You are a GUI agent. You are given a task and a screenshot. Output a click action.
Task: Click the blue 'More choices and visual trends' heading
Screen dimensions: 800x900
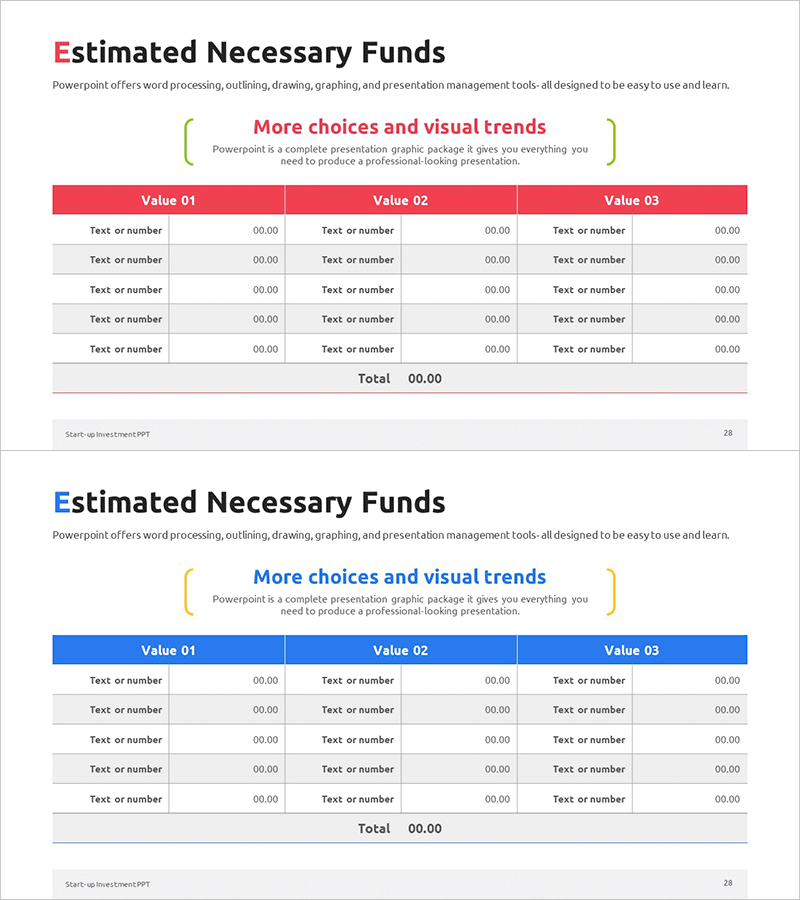399,577
